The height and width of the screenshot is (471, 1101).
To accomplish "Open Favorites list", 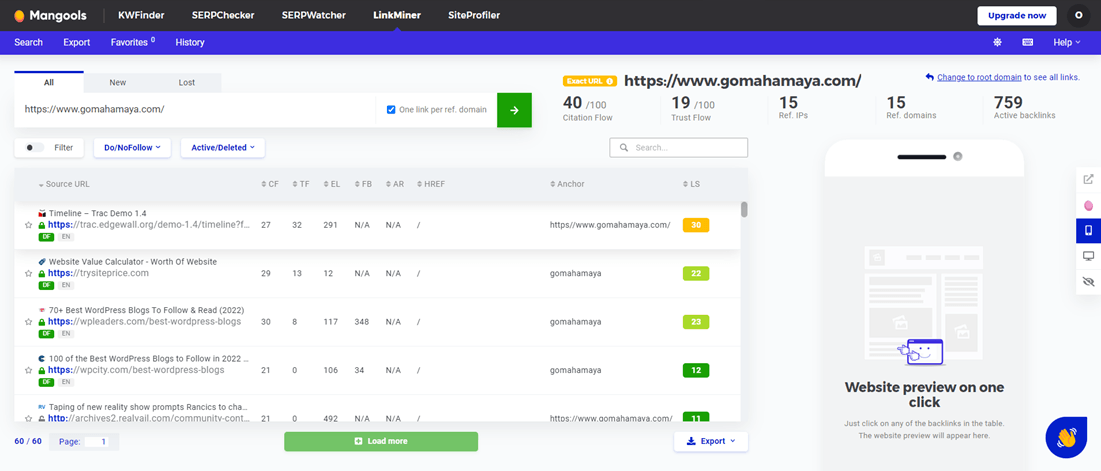I will click(133, 42).
